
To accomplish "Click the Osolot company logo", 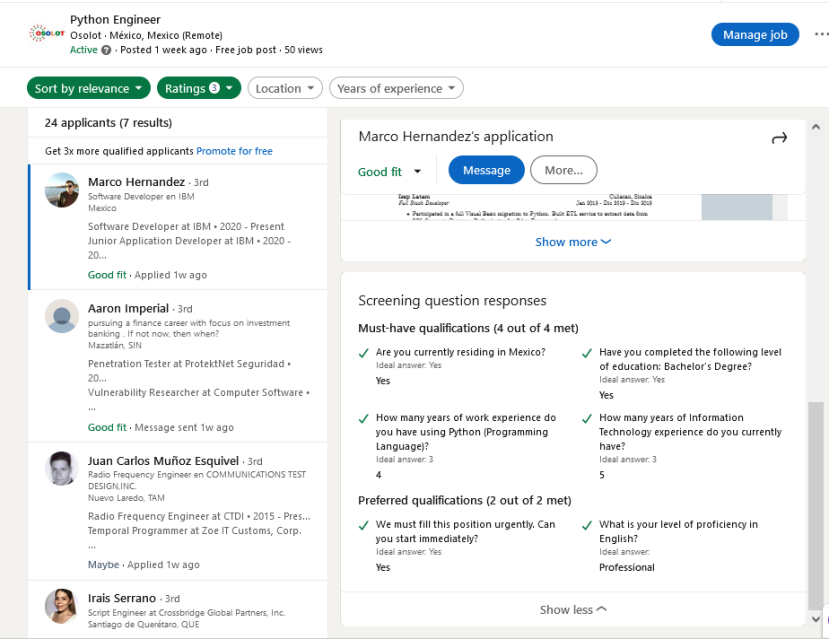I will pos(45,33).
